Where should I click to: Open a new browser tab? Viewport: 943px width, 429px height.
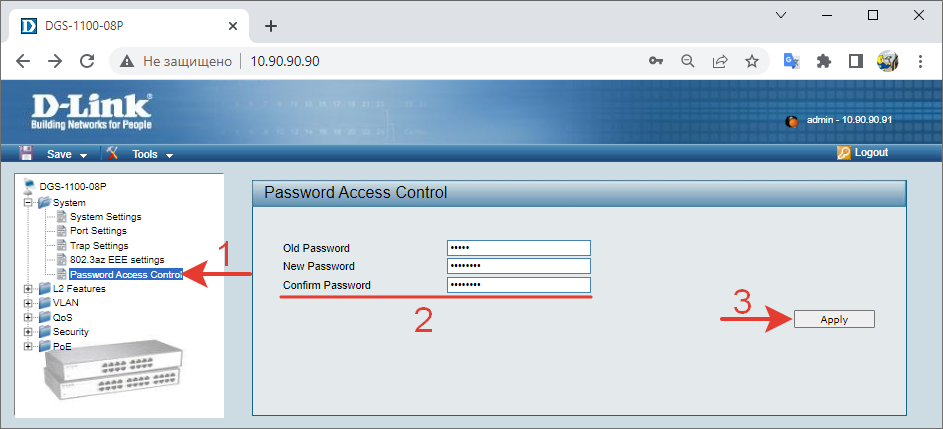pos(270,26)
